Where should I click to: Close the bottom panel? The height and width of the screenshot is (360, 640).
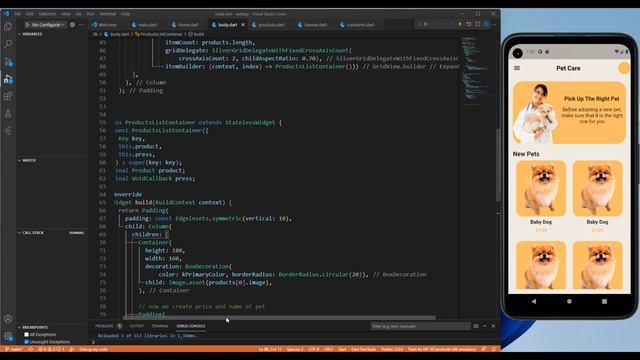coord(493,326)
